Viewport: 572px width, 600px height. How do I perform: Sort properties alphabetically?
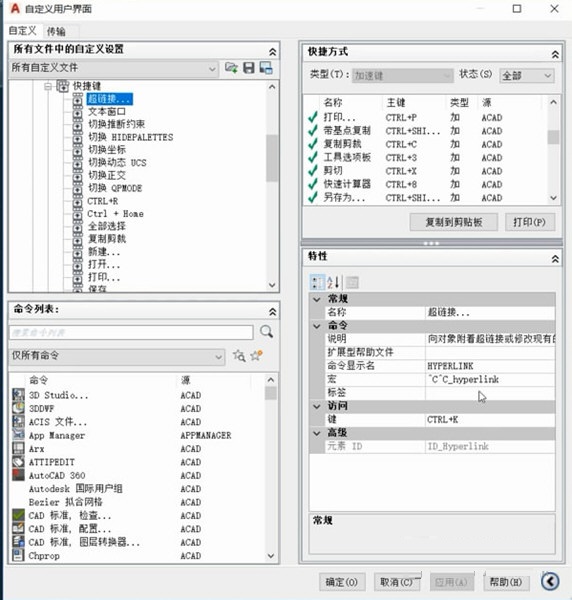(x=333, y=282)
